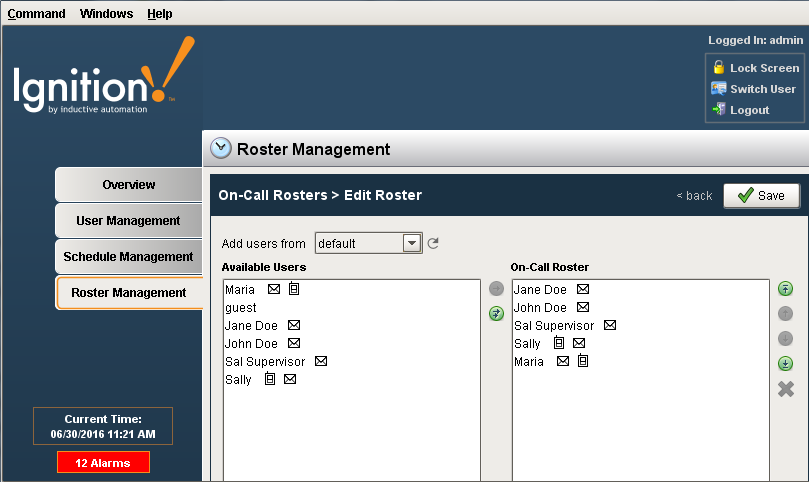The image size is (809, 482).
Task: Click the Ignition logo
Action: [x=104, y=75]
